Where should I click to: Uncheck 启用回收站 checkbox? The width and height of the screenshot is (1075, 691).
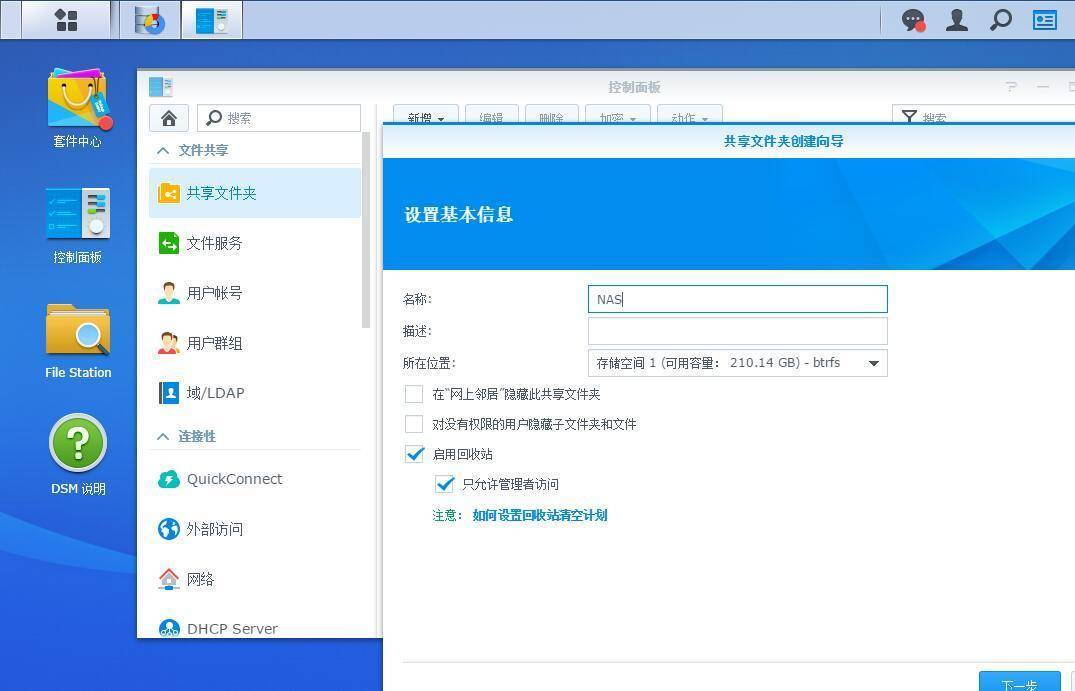414,454
